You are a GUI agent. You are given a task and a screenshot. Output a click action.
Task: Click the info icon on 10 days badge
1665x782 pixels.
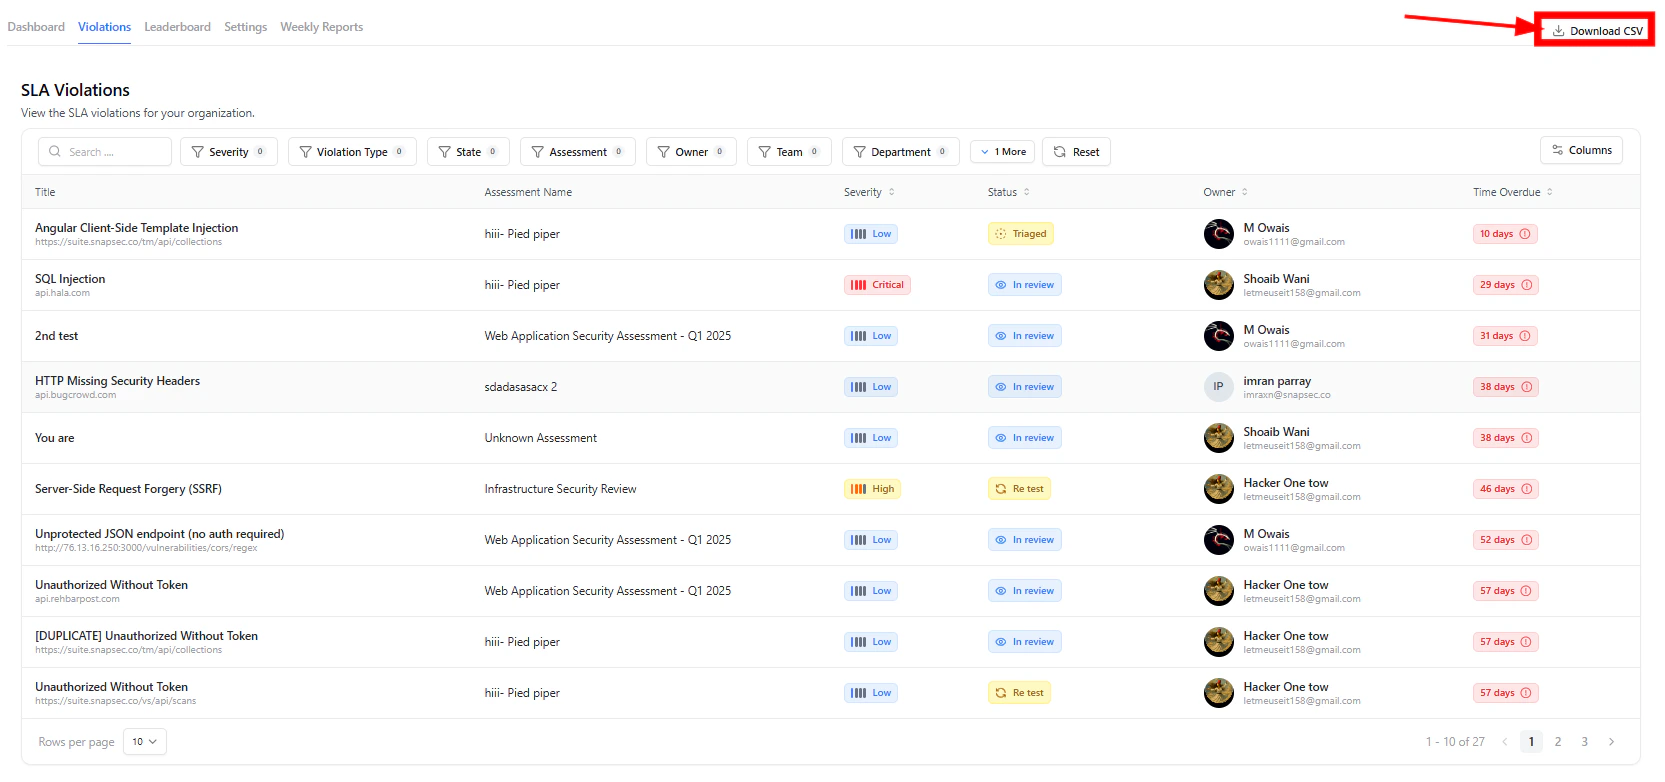coord(1525,234)
